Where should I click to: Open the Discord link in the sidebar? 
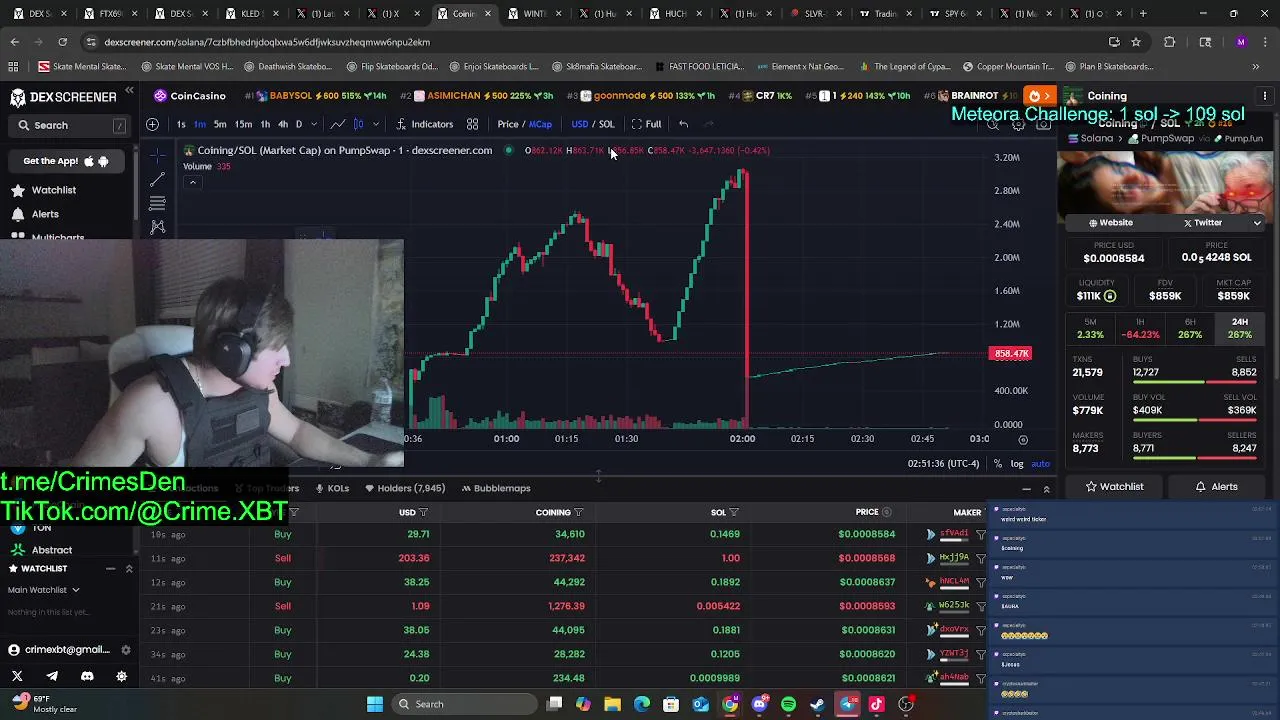(x=87, y=676)
